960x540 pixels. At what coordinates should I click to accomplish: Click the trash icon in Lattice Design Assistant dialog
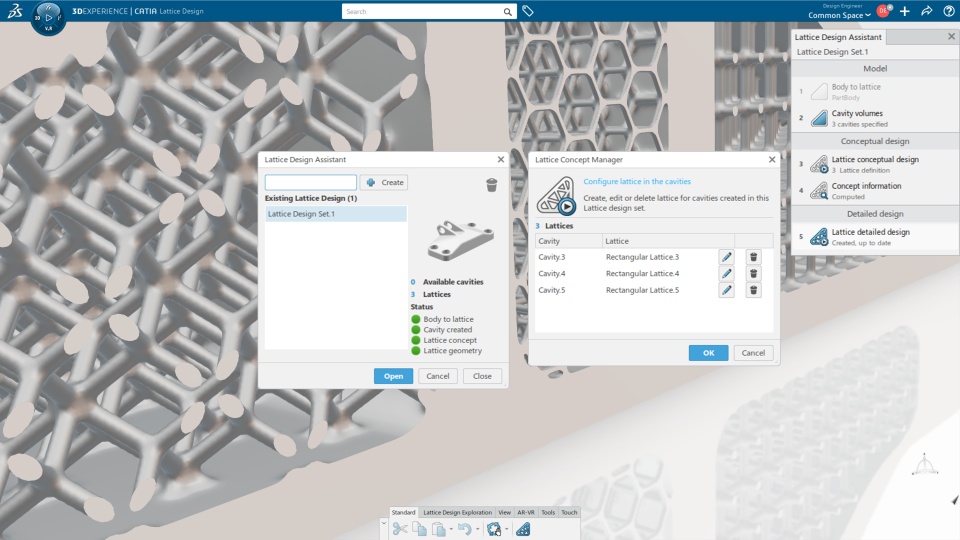tap(492, 185)
